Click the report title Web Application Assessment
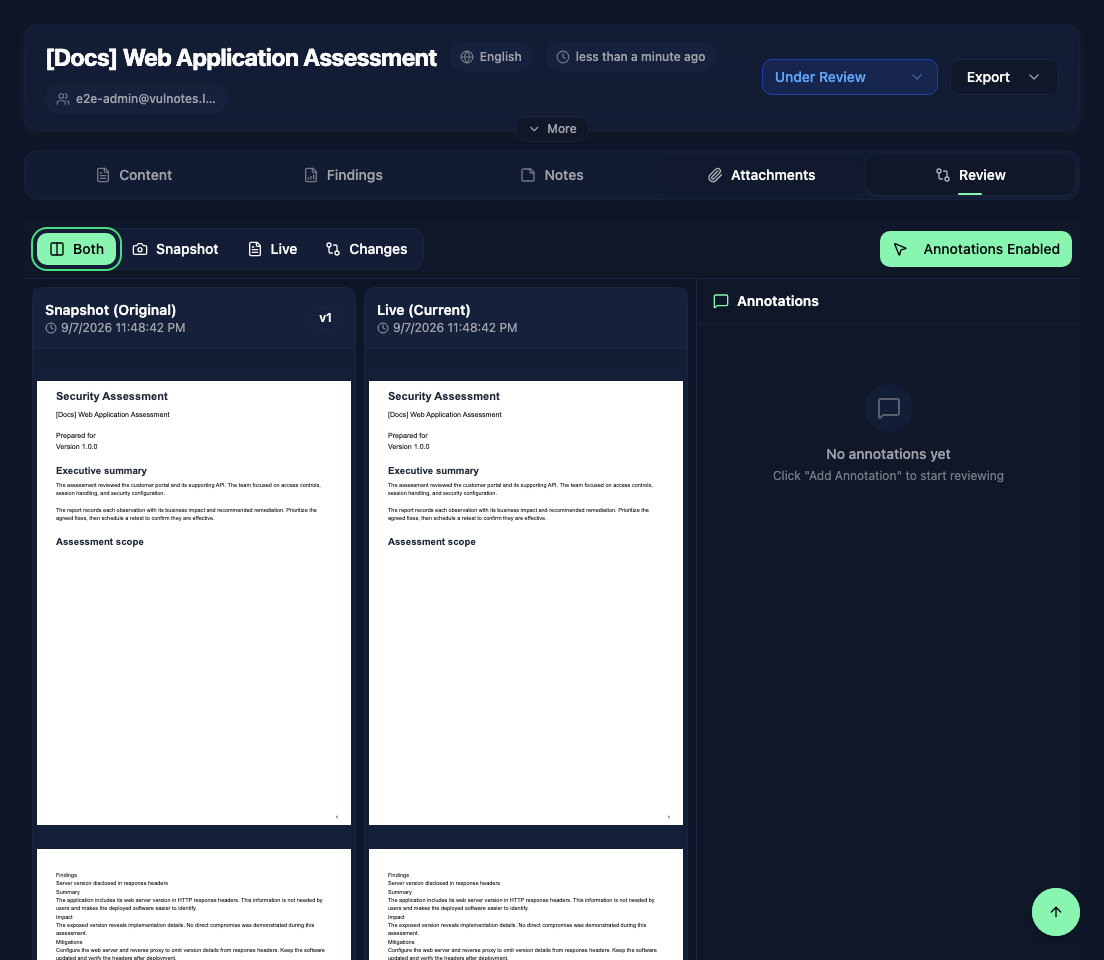This screenshot has width=1104, height=960. click(x=241, y=58)
